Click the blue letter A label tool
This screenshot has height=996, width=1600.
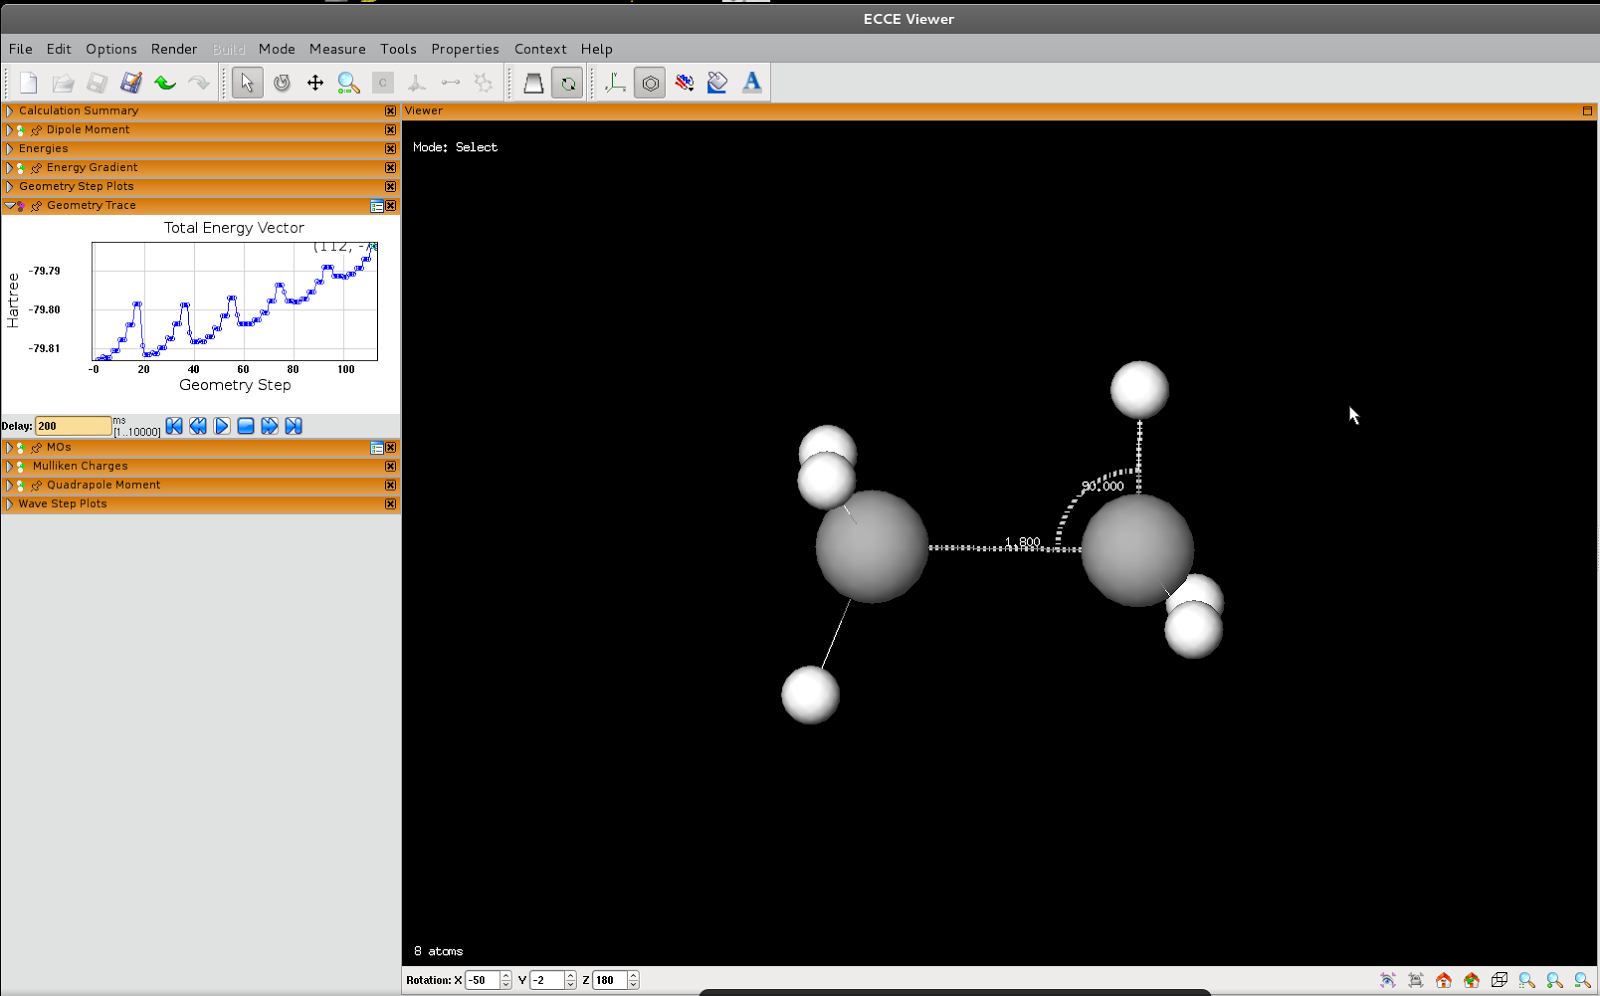(x=752, y=83)
